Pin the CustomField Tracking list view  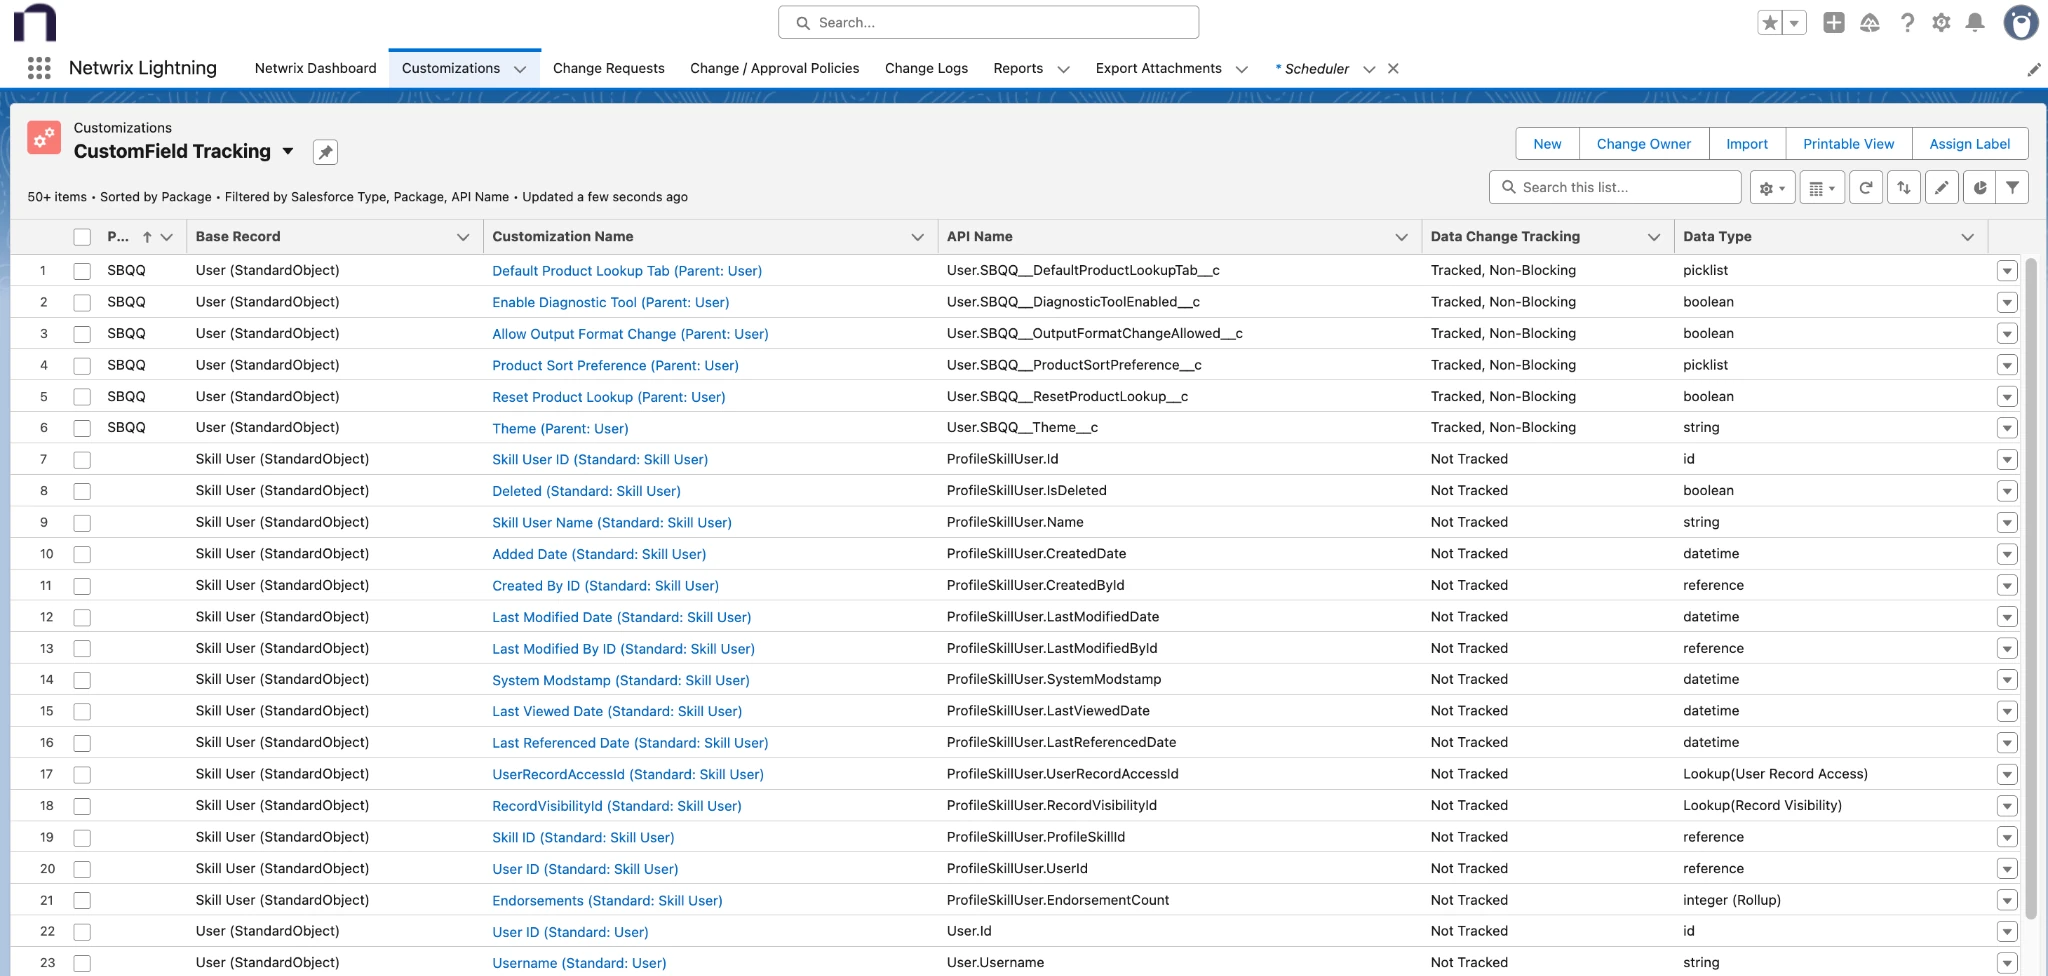tap(324, 151)
